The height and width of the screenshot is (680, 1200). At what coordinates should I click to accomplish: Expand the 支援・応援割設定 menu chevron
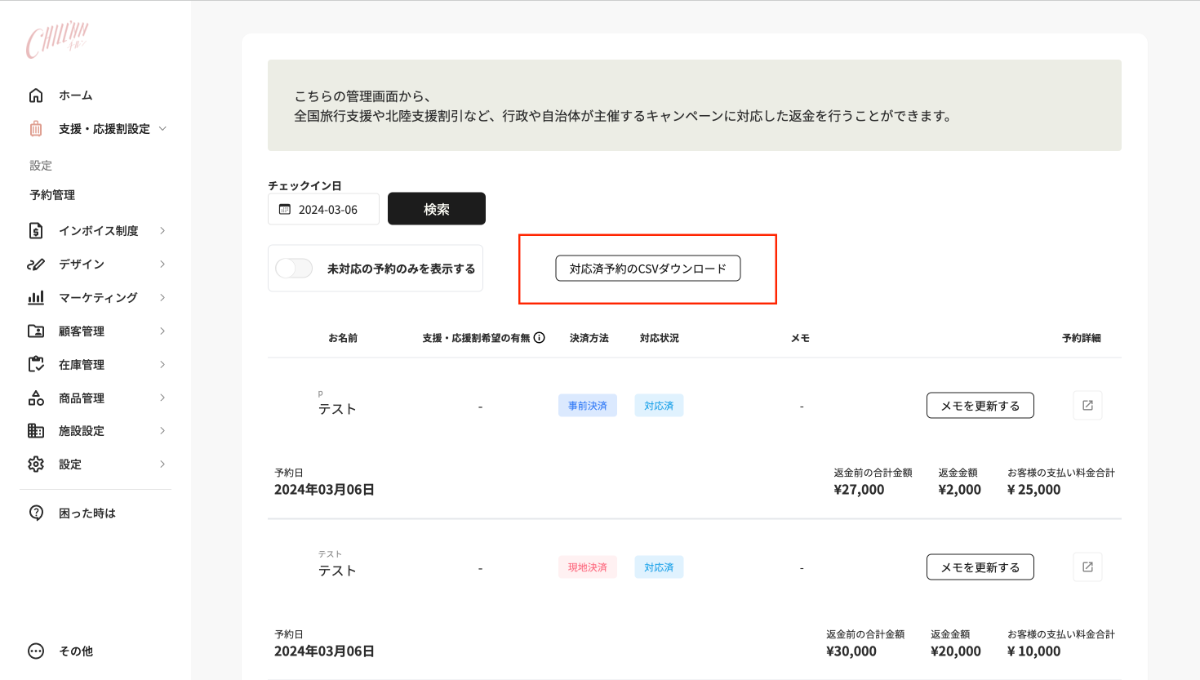(x=163, y=129)
